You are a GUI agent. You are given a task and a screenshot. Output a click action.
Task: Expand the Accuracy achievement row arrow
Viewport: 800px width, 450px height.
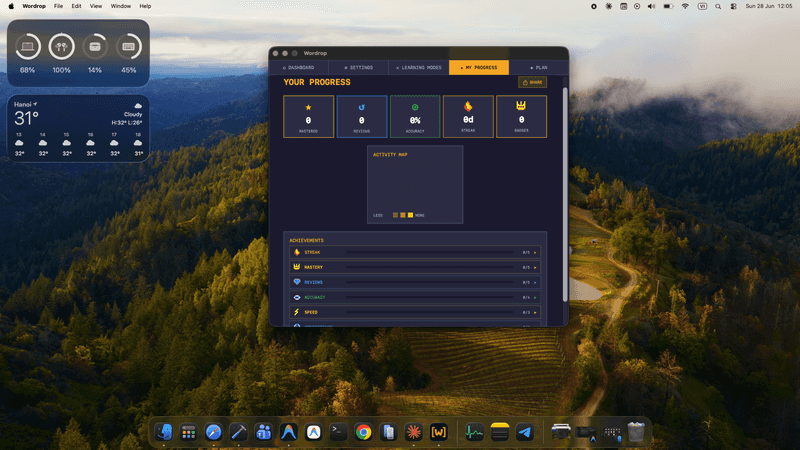[535, 297]
